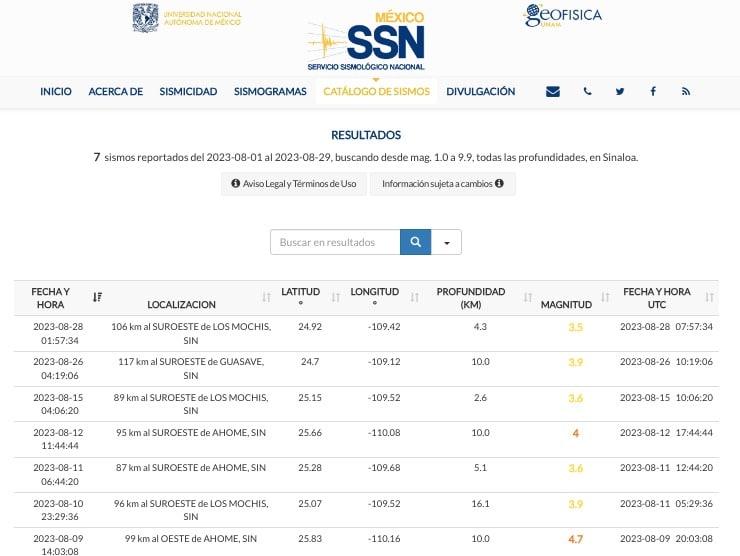The image size is (740, 556).
Task: Click magnitude 4.7 value
Action: click(x=575, y=539)
